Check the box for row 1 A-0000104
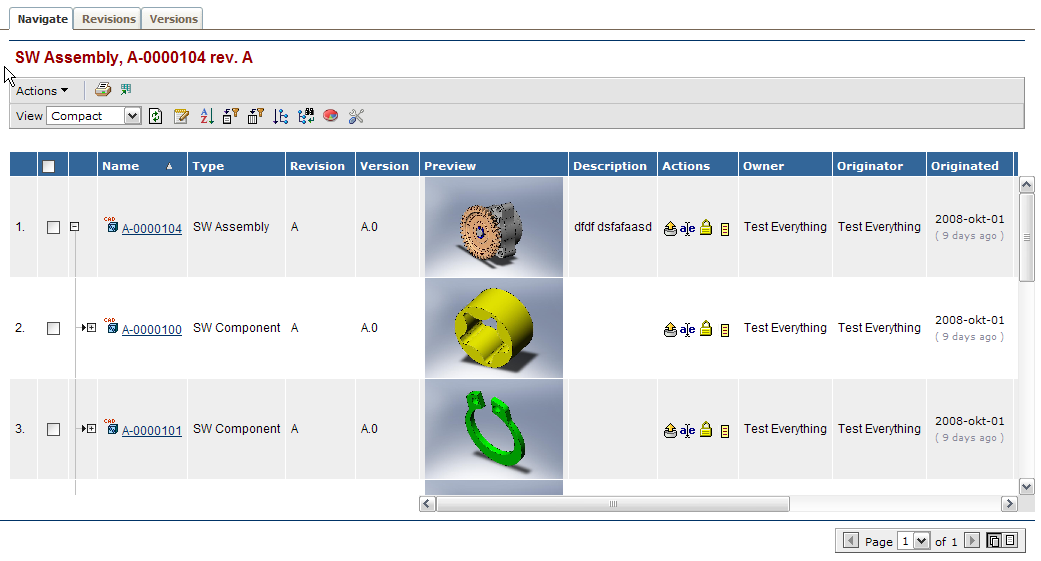 point(54,228)
